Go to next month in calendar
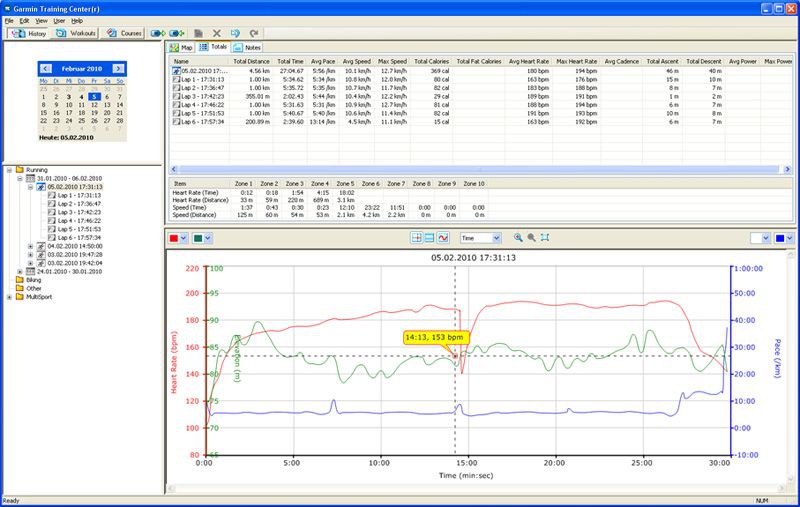Viewport: 800px width, 507px height. click(x=118, y=68)
